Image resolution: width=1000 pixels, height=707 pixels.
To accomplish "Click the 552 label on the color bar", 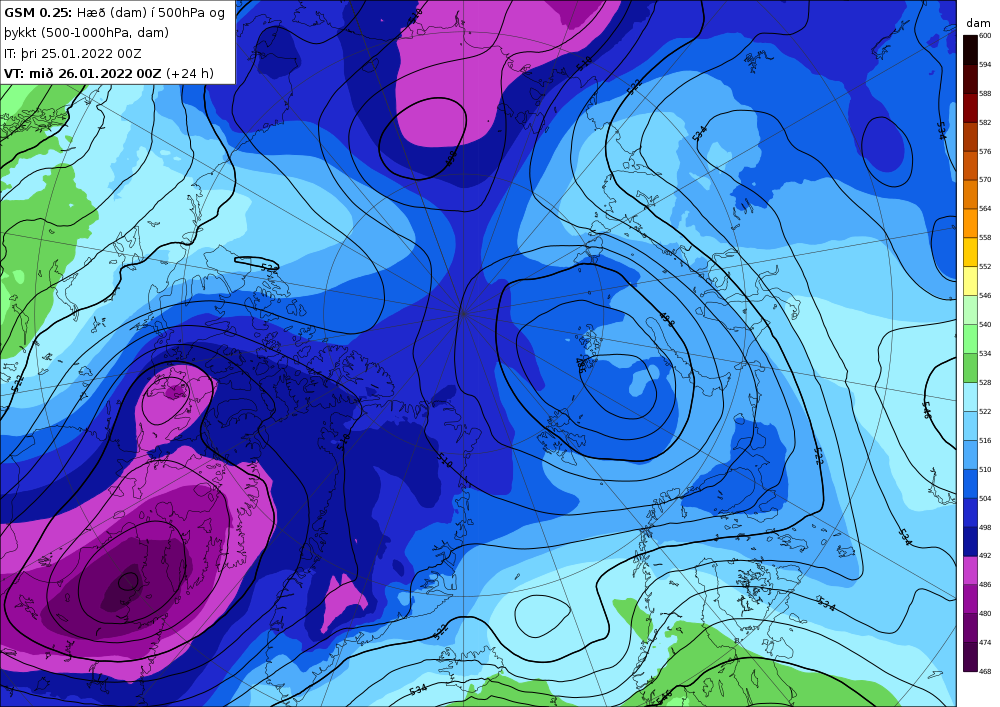I will (985, 266).
